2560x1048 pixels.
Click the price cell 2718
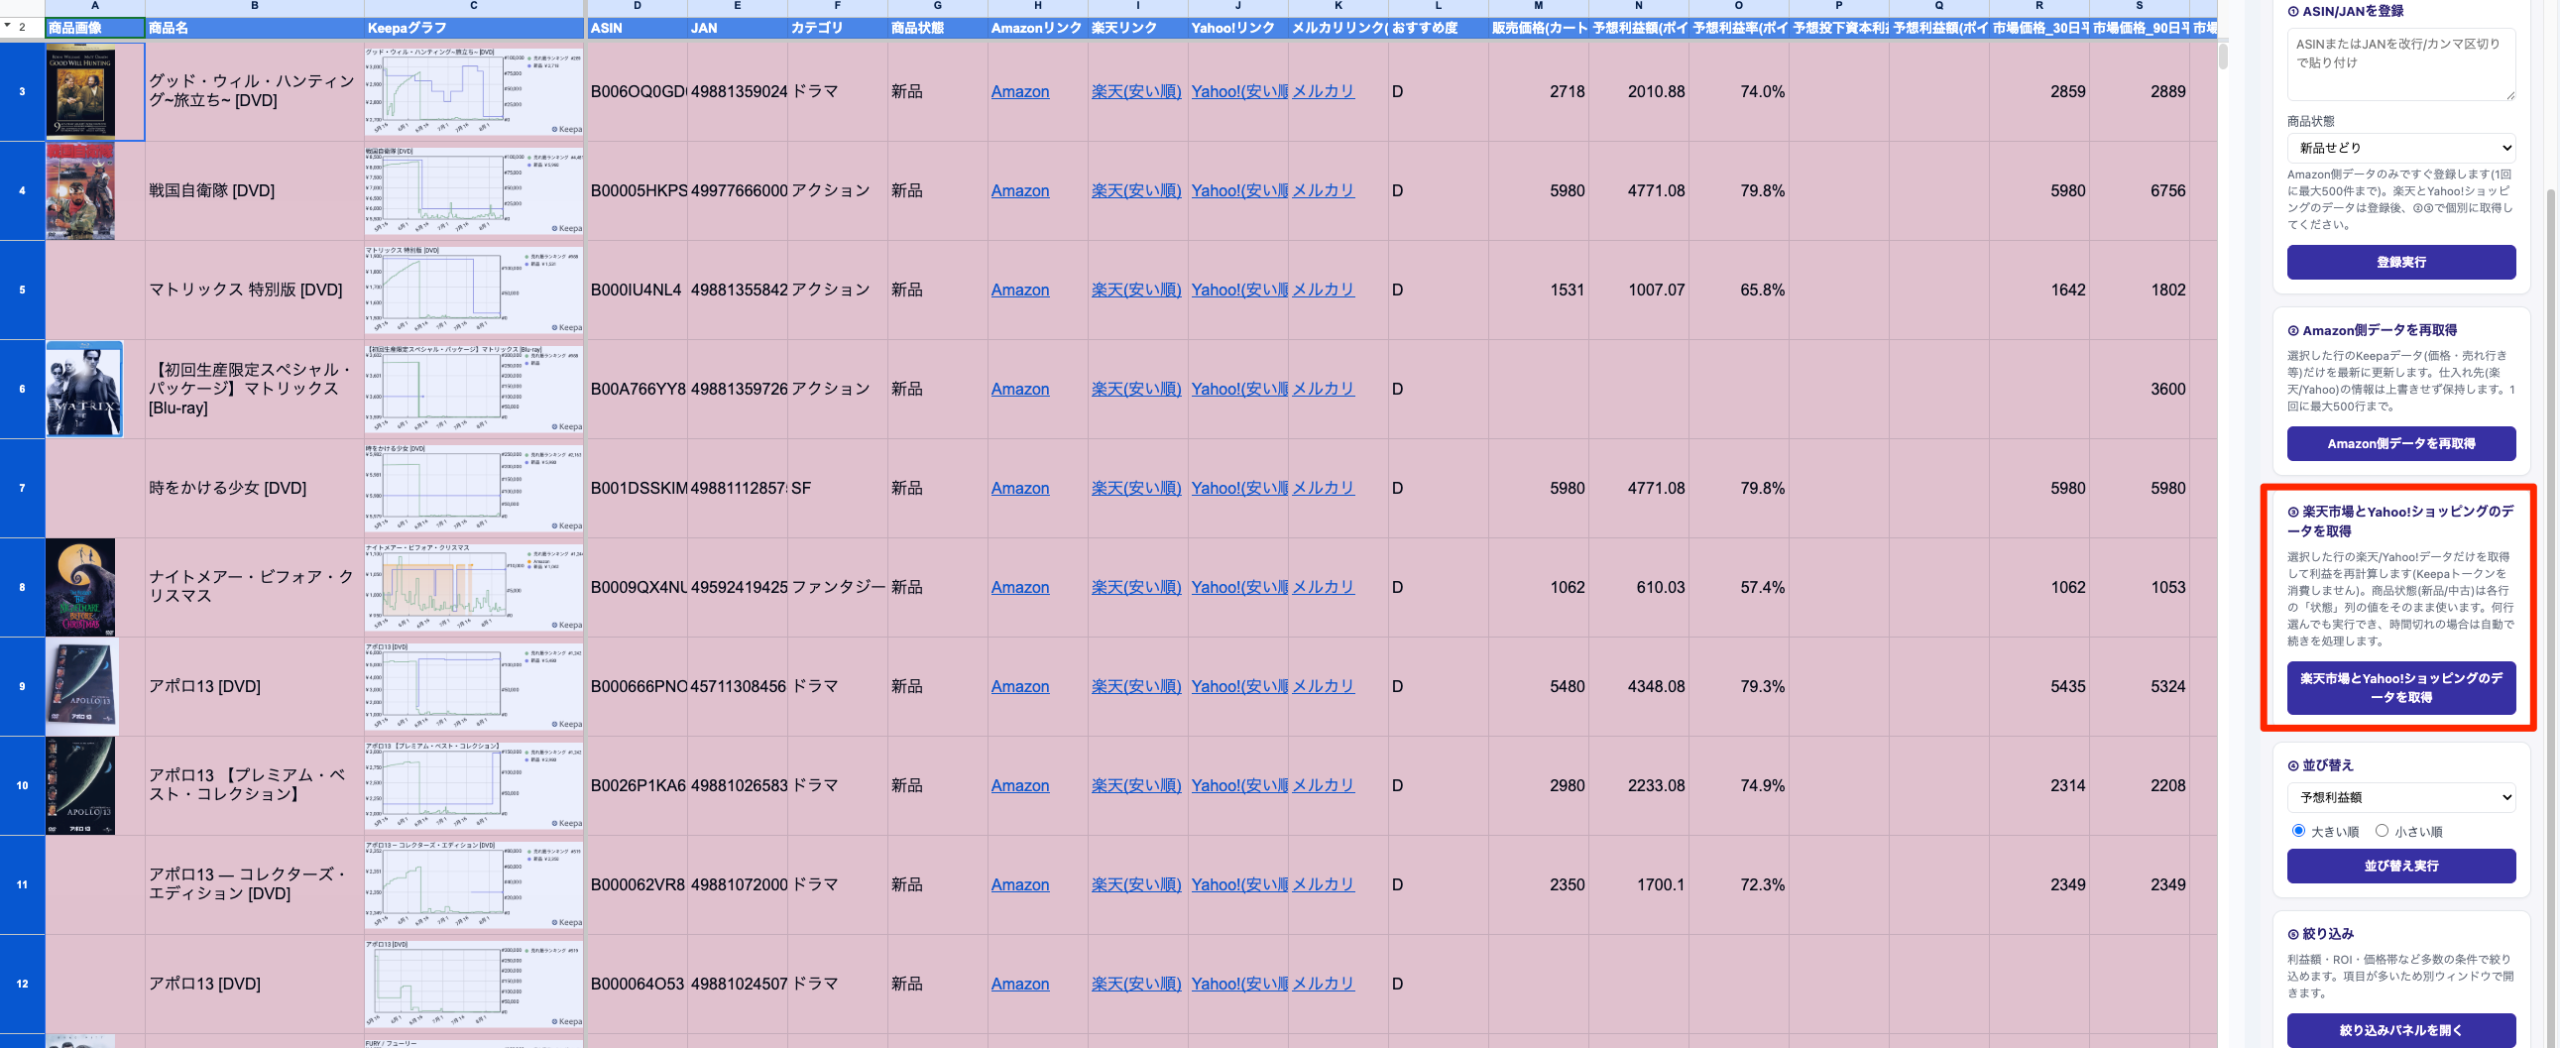1538,91
